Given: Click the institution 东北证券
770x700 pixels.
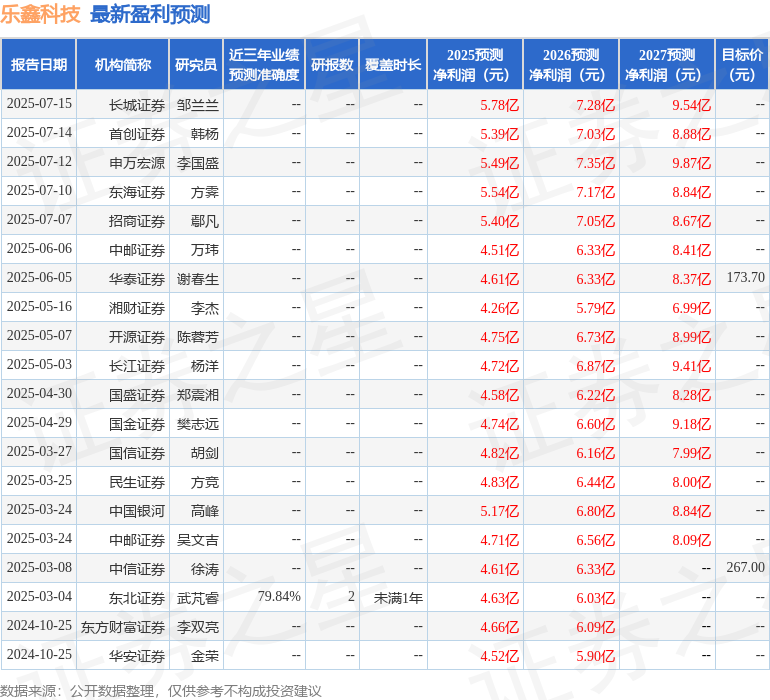Looking at the screenshot, I should pyautogui.click(x=137, y=598).
